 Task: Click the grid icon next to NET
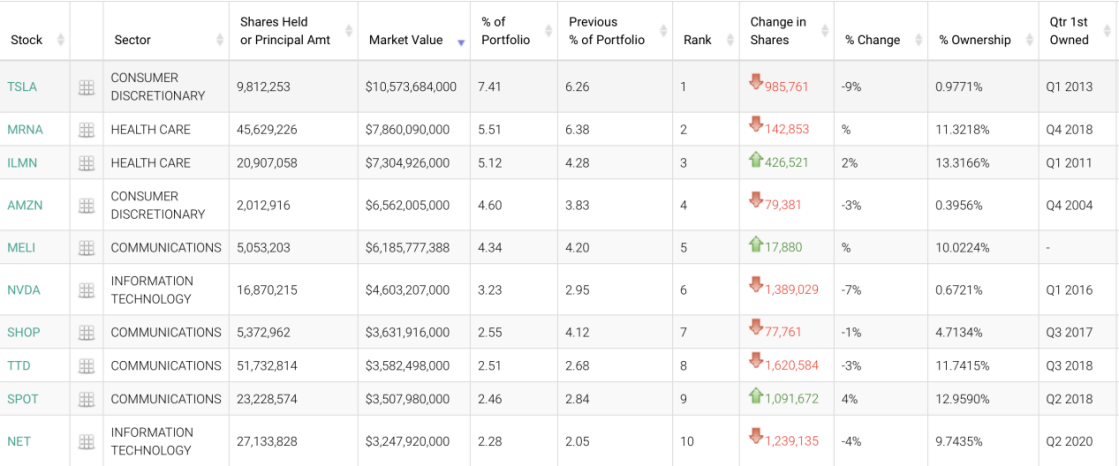[86, 441]
